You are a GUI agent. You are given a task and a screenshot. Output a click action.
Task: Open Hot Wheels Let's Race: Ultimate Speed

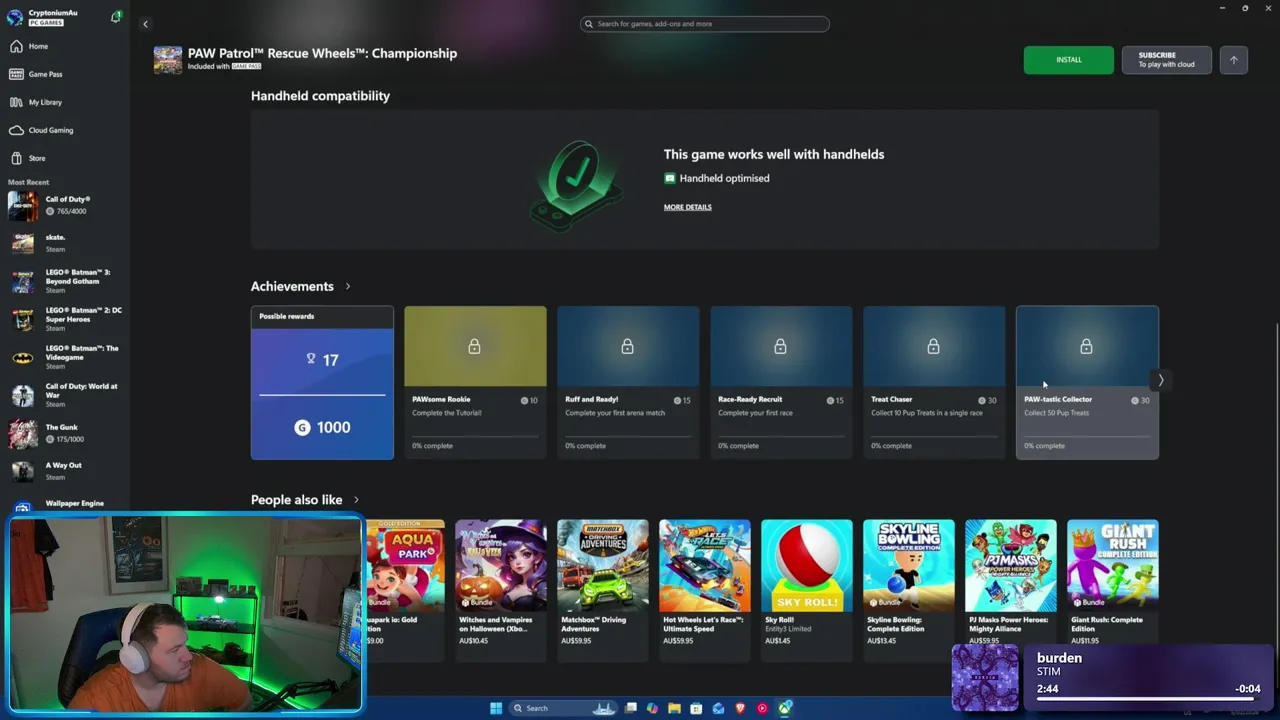705,590
